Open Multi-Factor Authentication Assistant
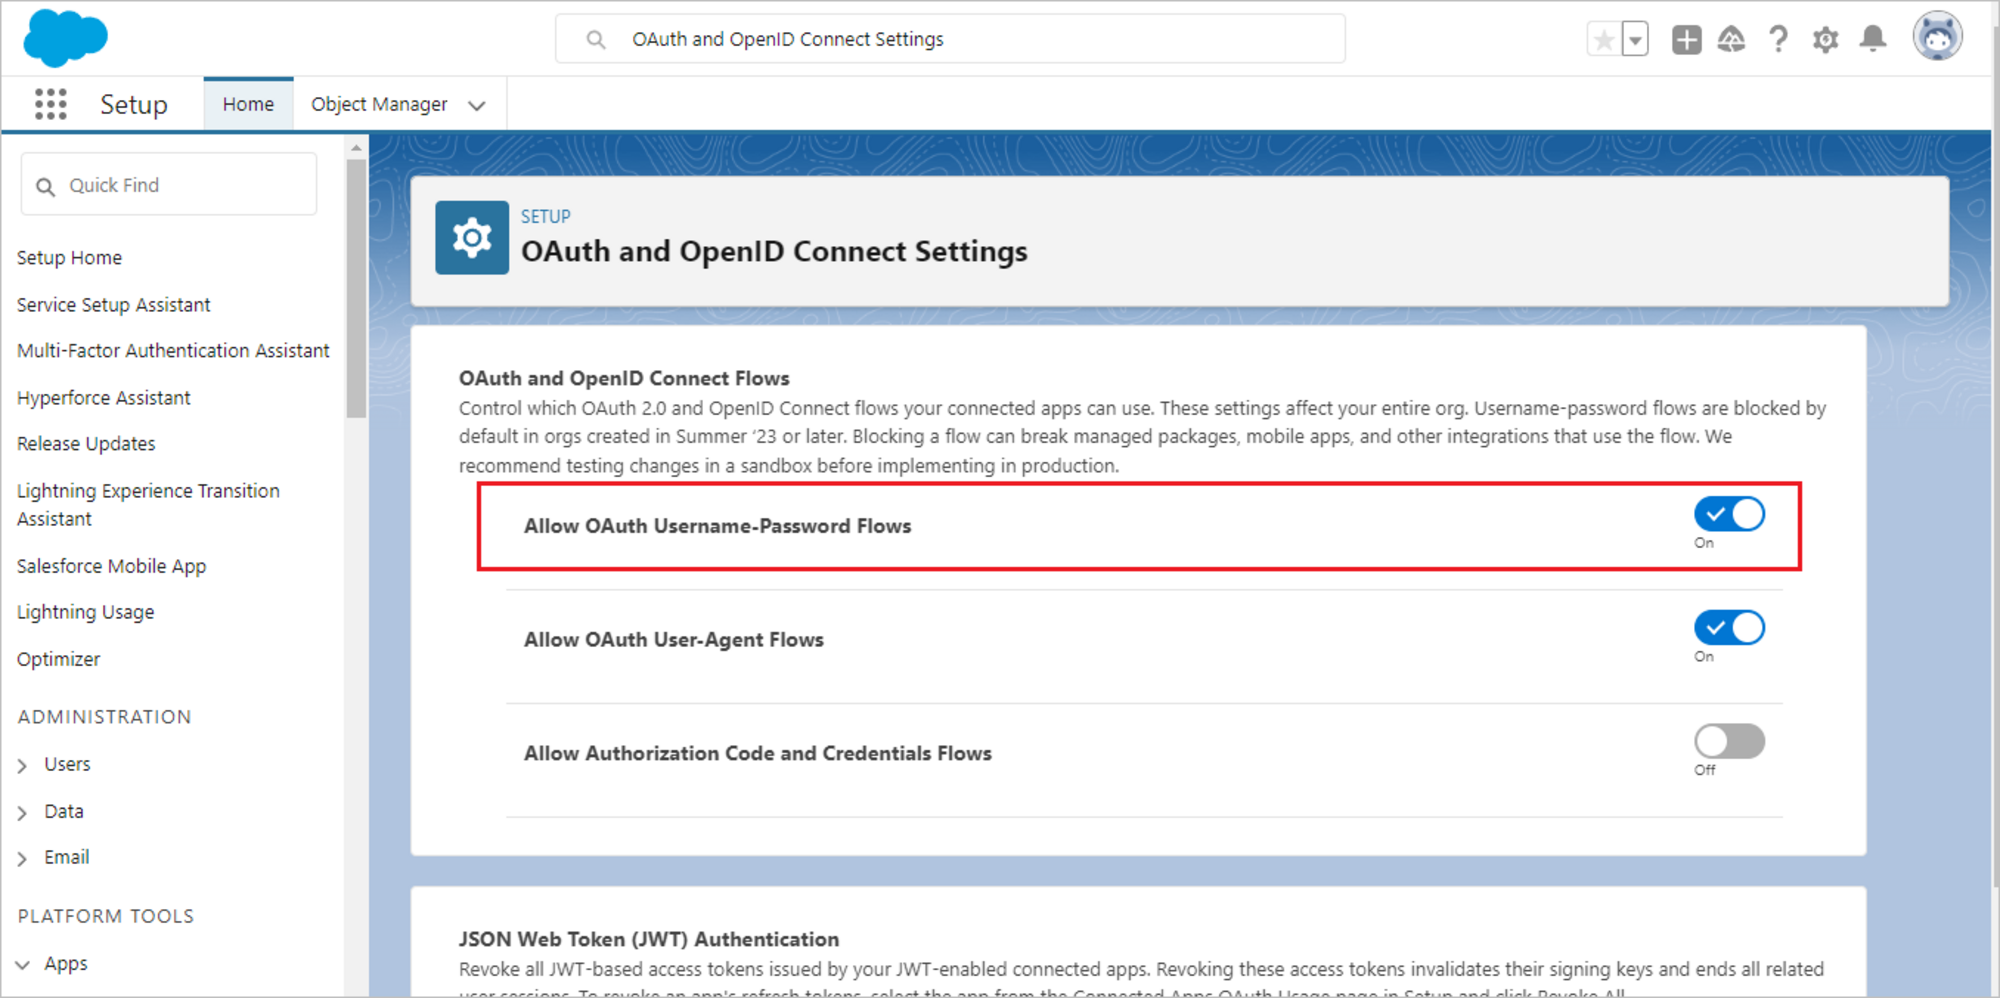 173,351
